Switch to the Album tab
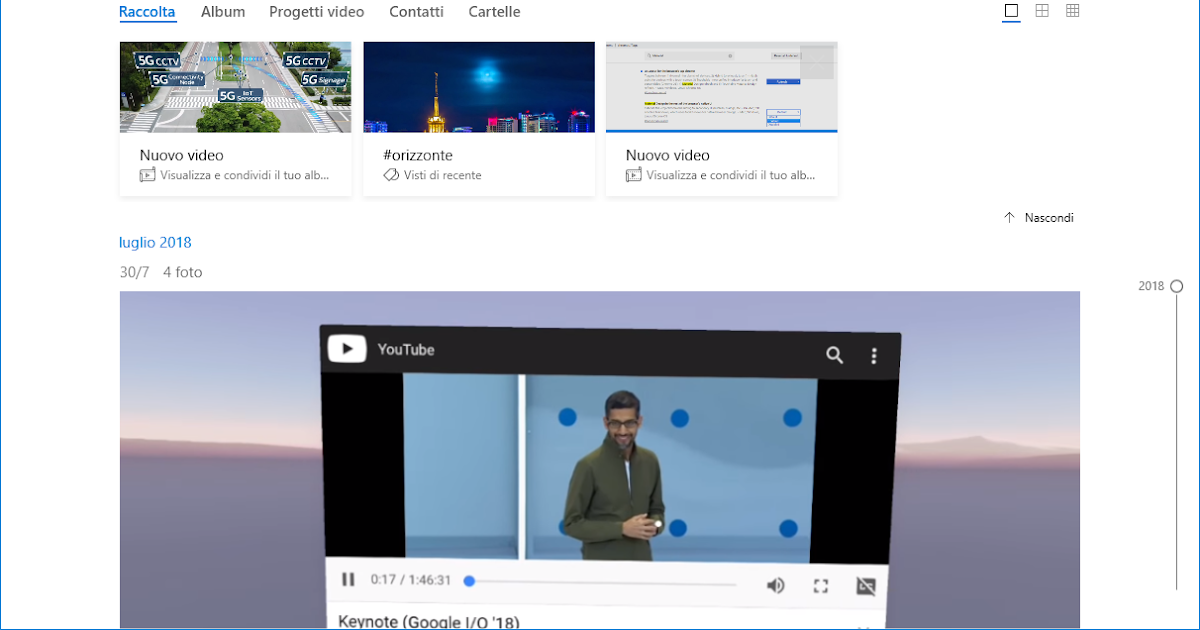This screenshot has width=1200, height=630. 222,11
